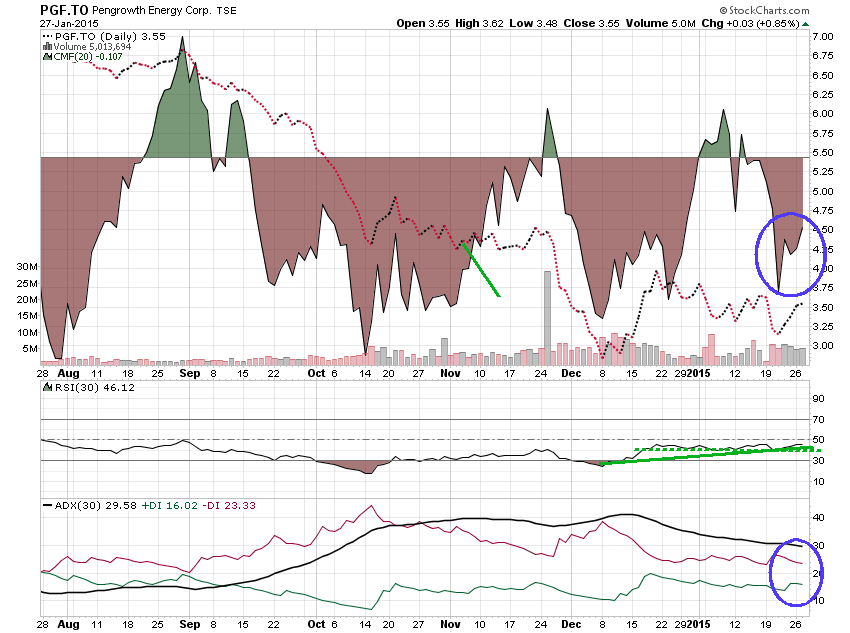Click the 5M volume axis label
The height and width of the screenshot is (633, 850).
click(30, 348)
